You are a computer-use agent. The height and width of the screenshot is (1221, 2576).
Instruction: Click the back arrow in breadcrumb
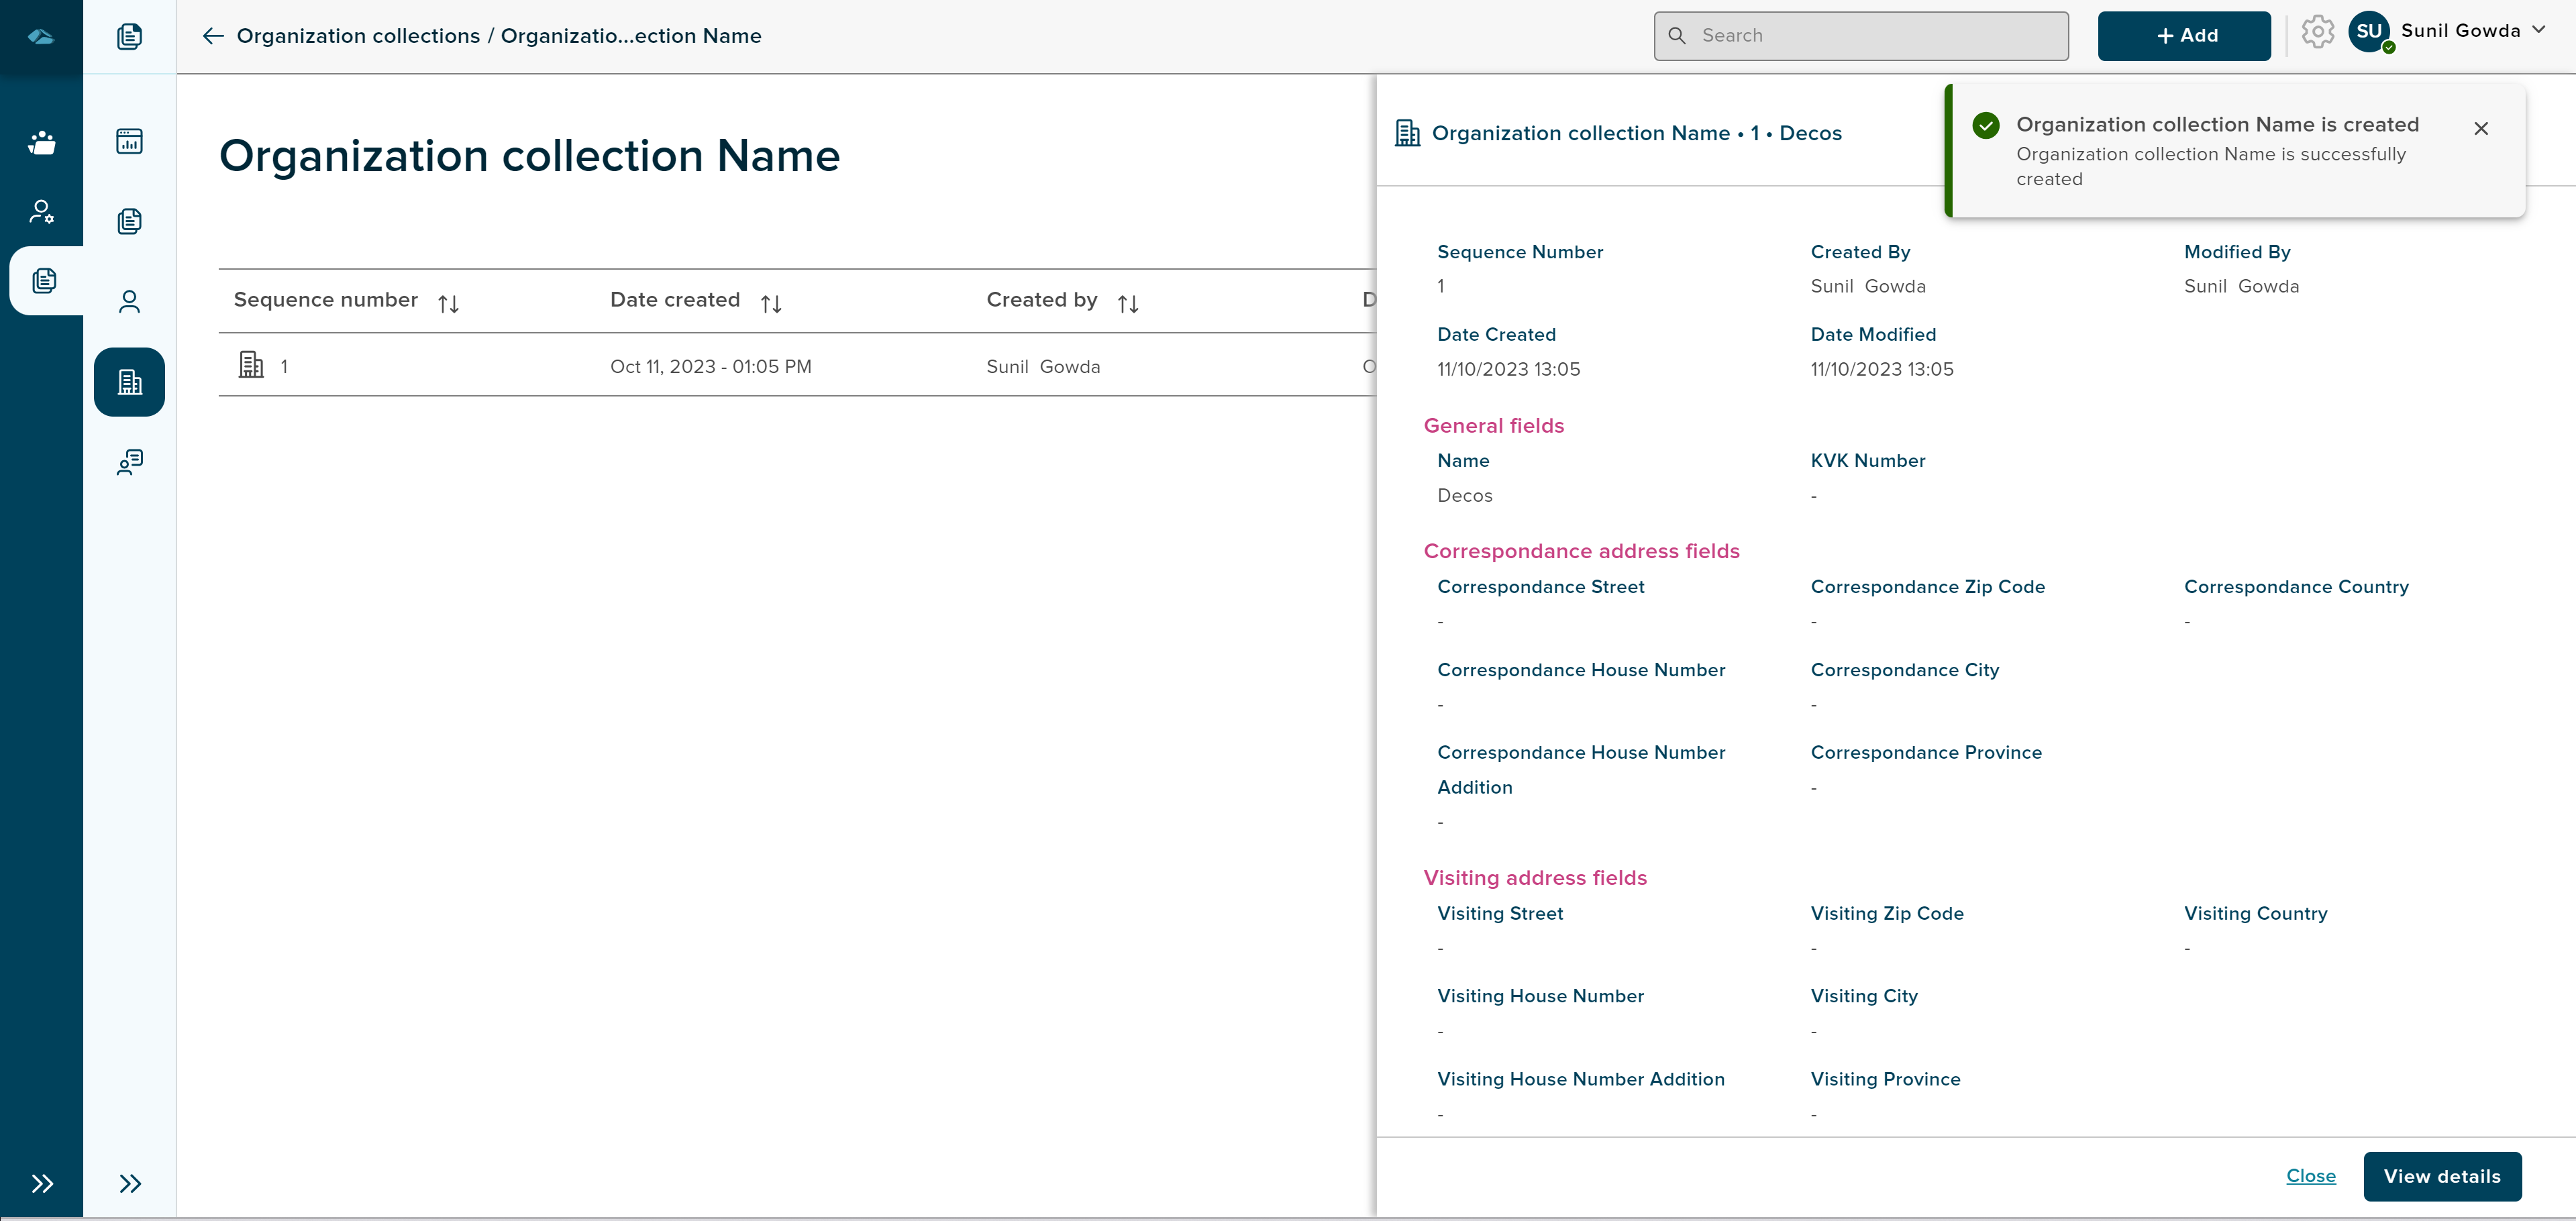pos(212,36)
